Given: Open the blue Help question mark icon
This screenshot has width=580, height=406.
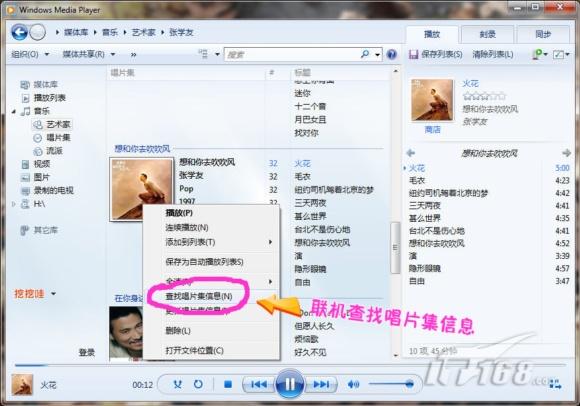Looking at the screenshot, I should (x=391, y=54).
